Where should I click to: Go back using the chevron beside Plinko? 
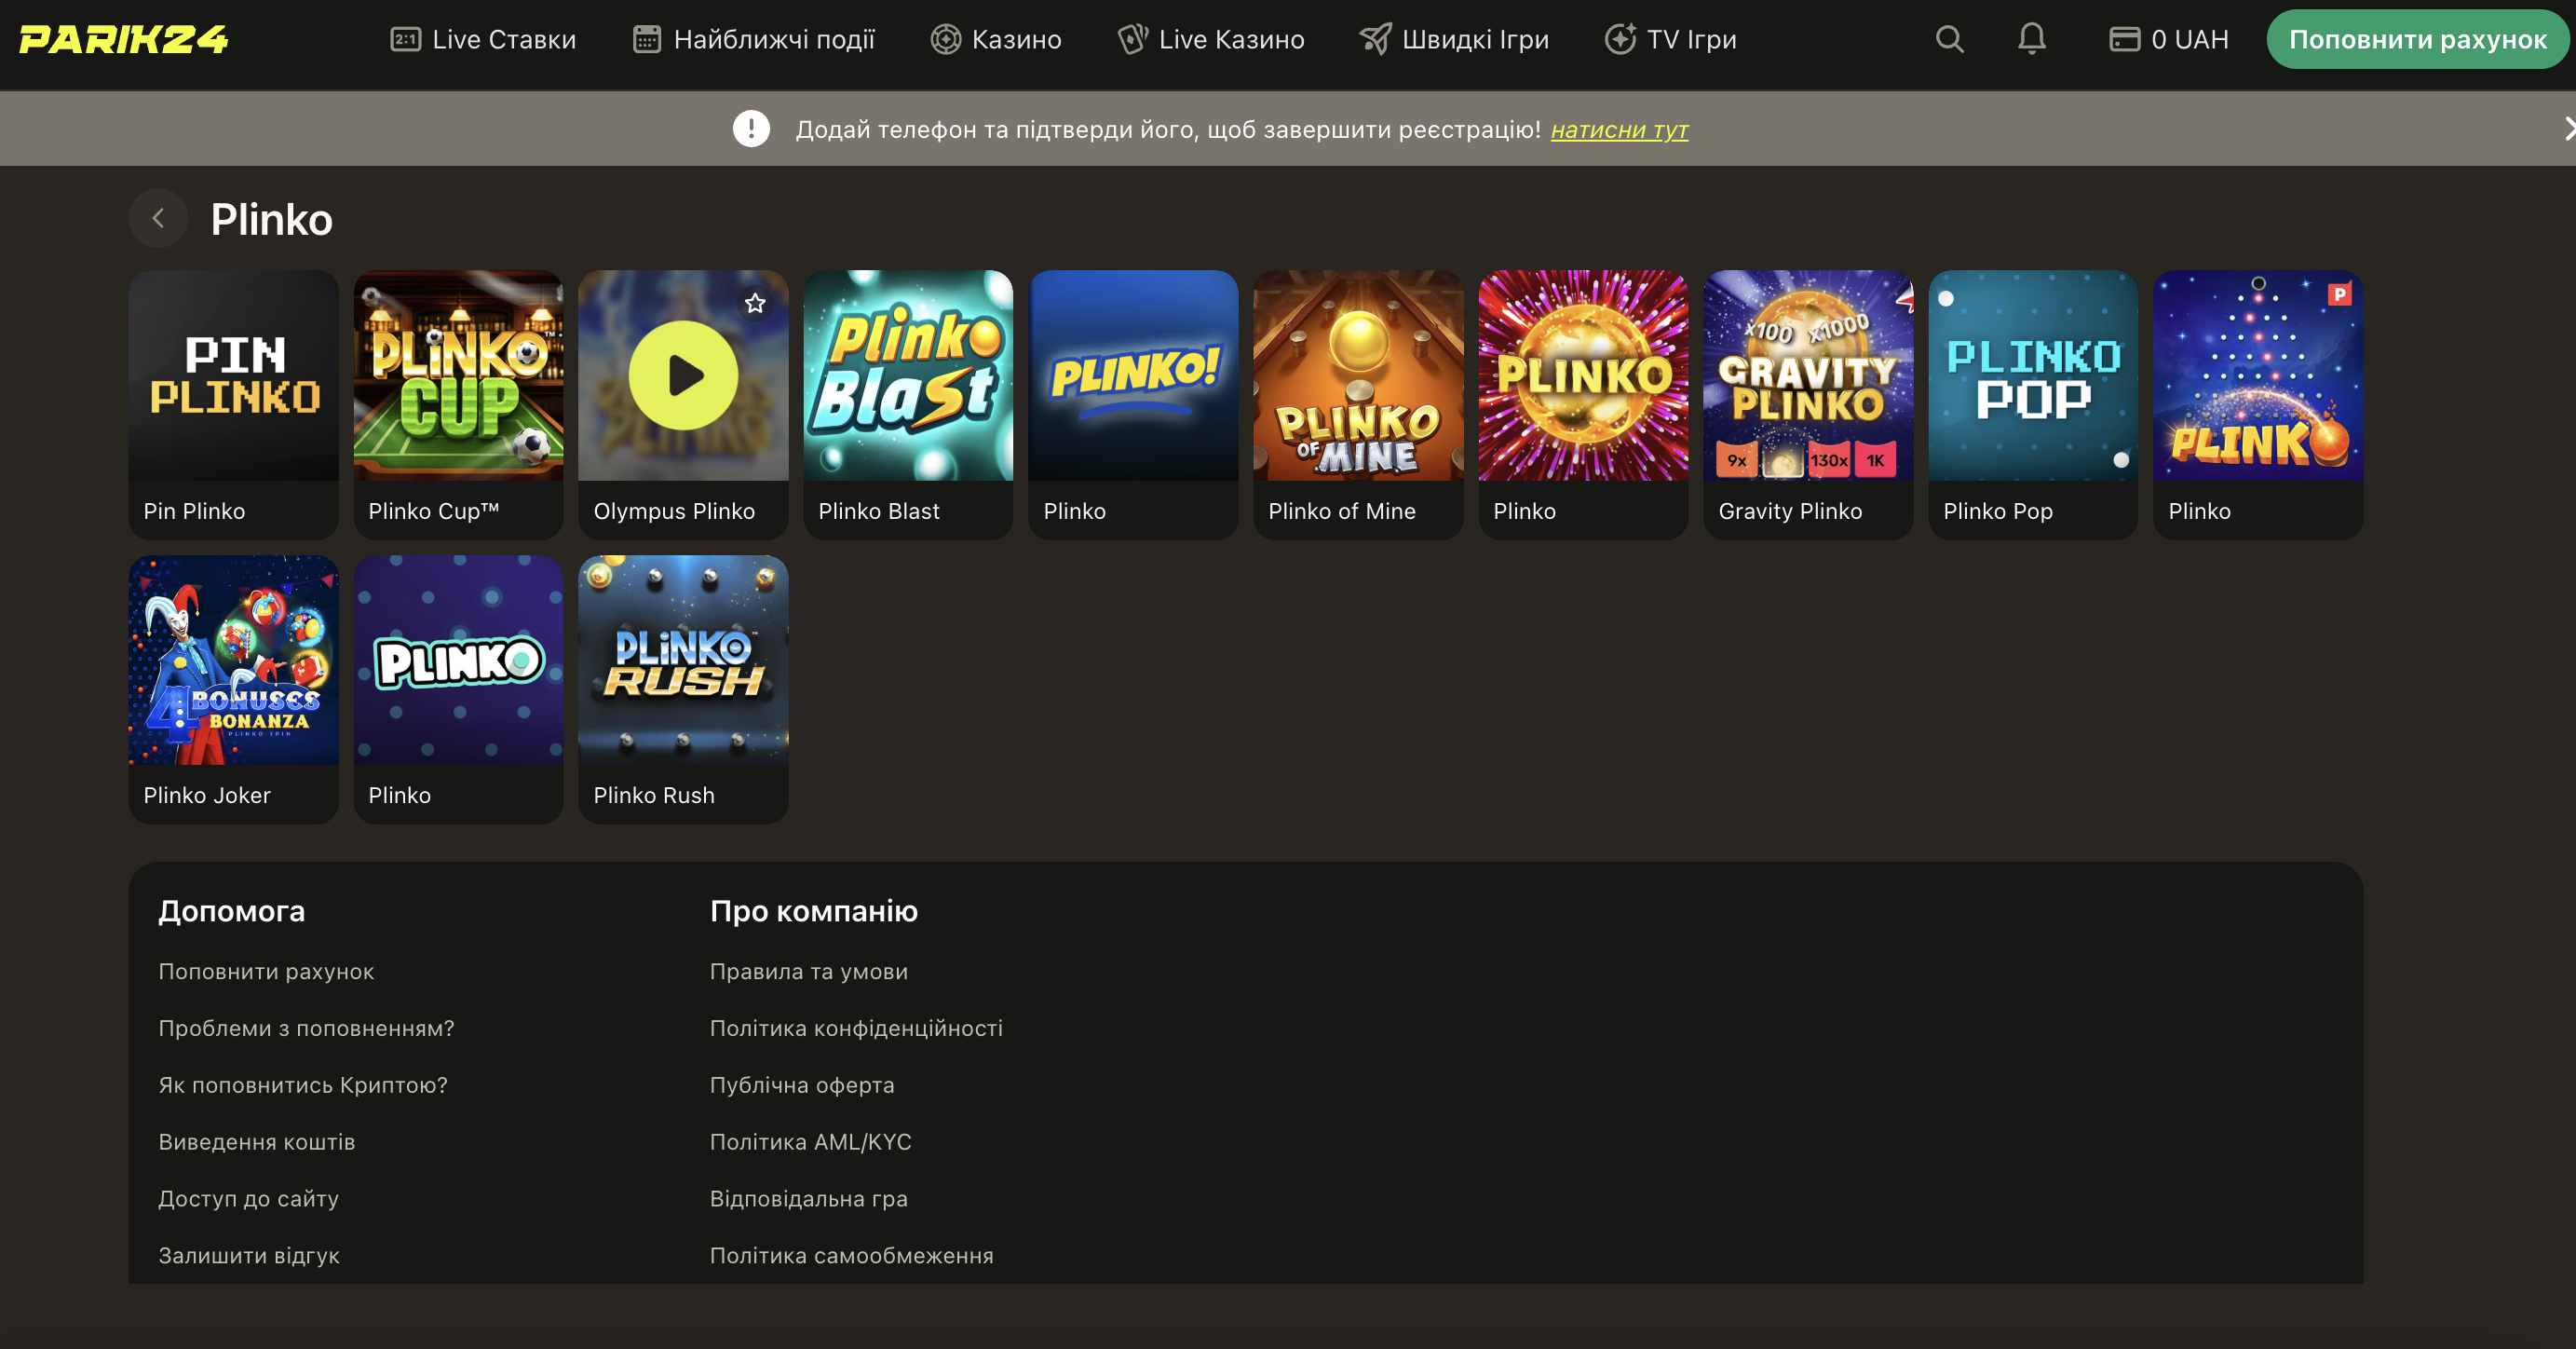158,218
